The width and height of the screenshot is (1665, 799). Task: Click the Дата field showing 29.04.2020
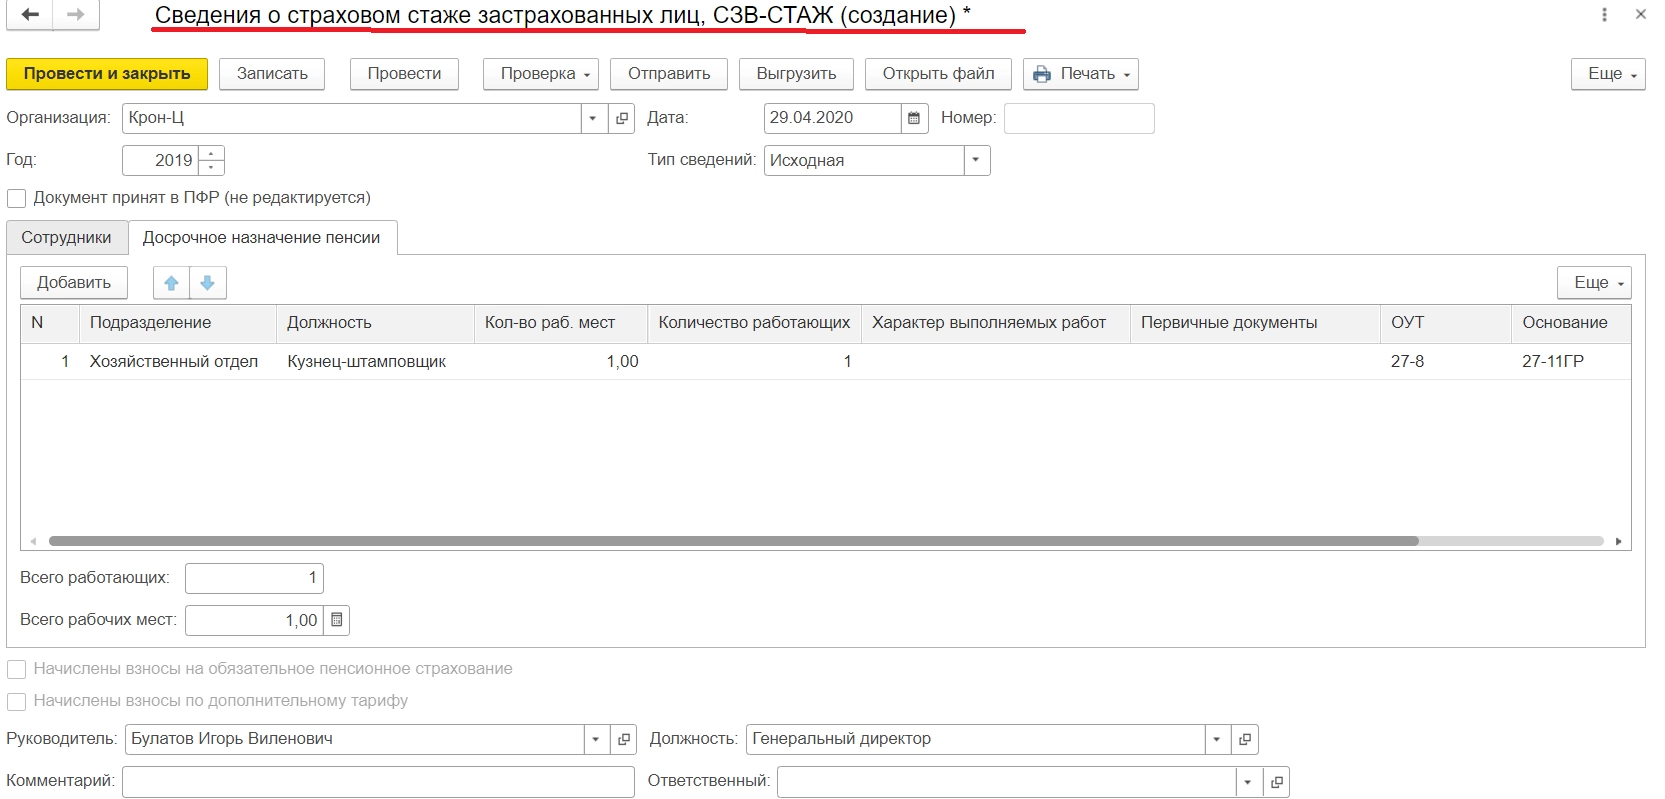tap(833, 118)
